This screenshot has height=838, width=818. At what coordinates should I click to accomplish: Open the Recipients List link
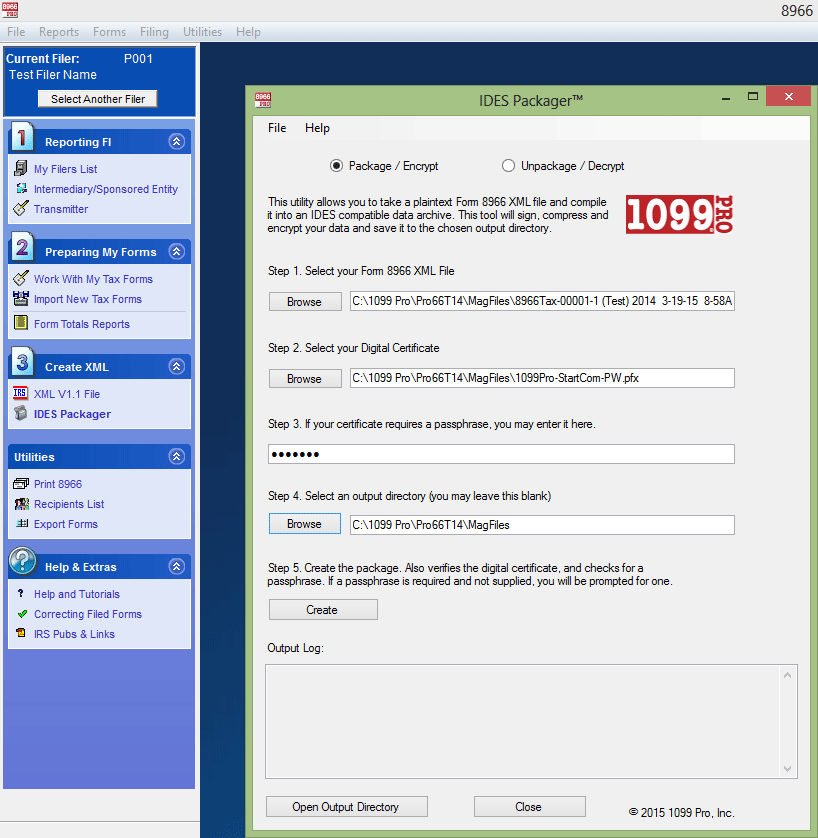click(x=69, y=504)
